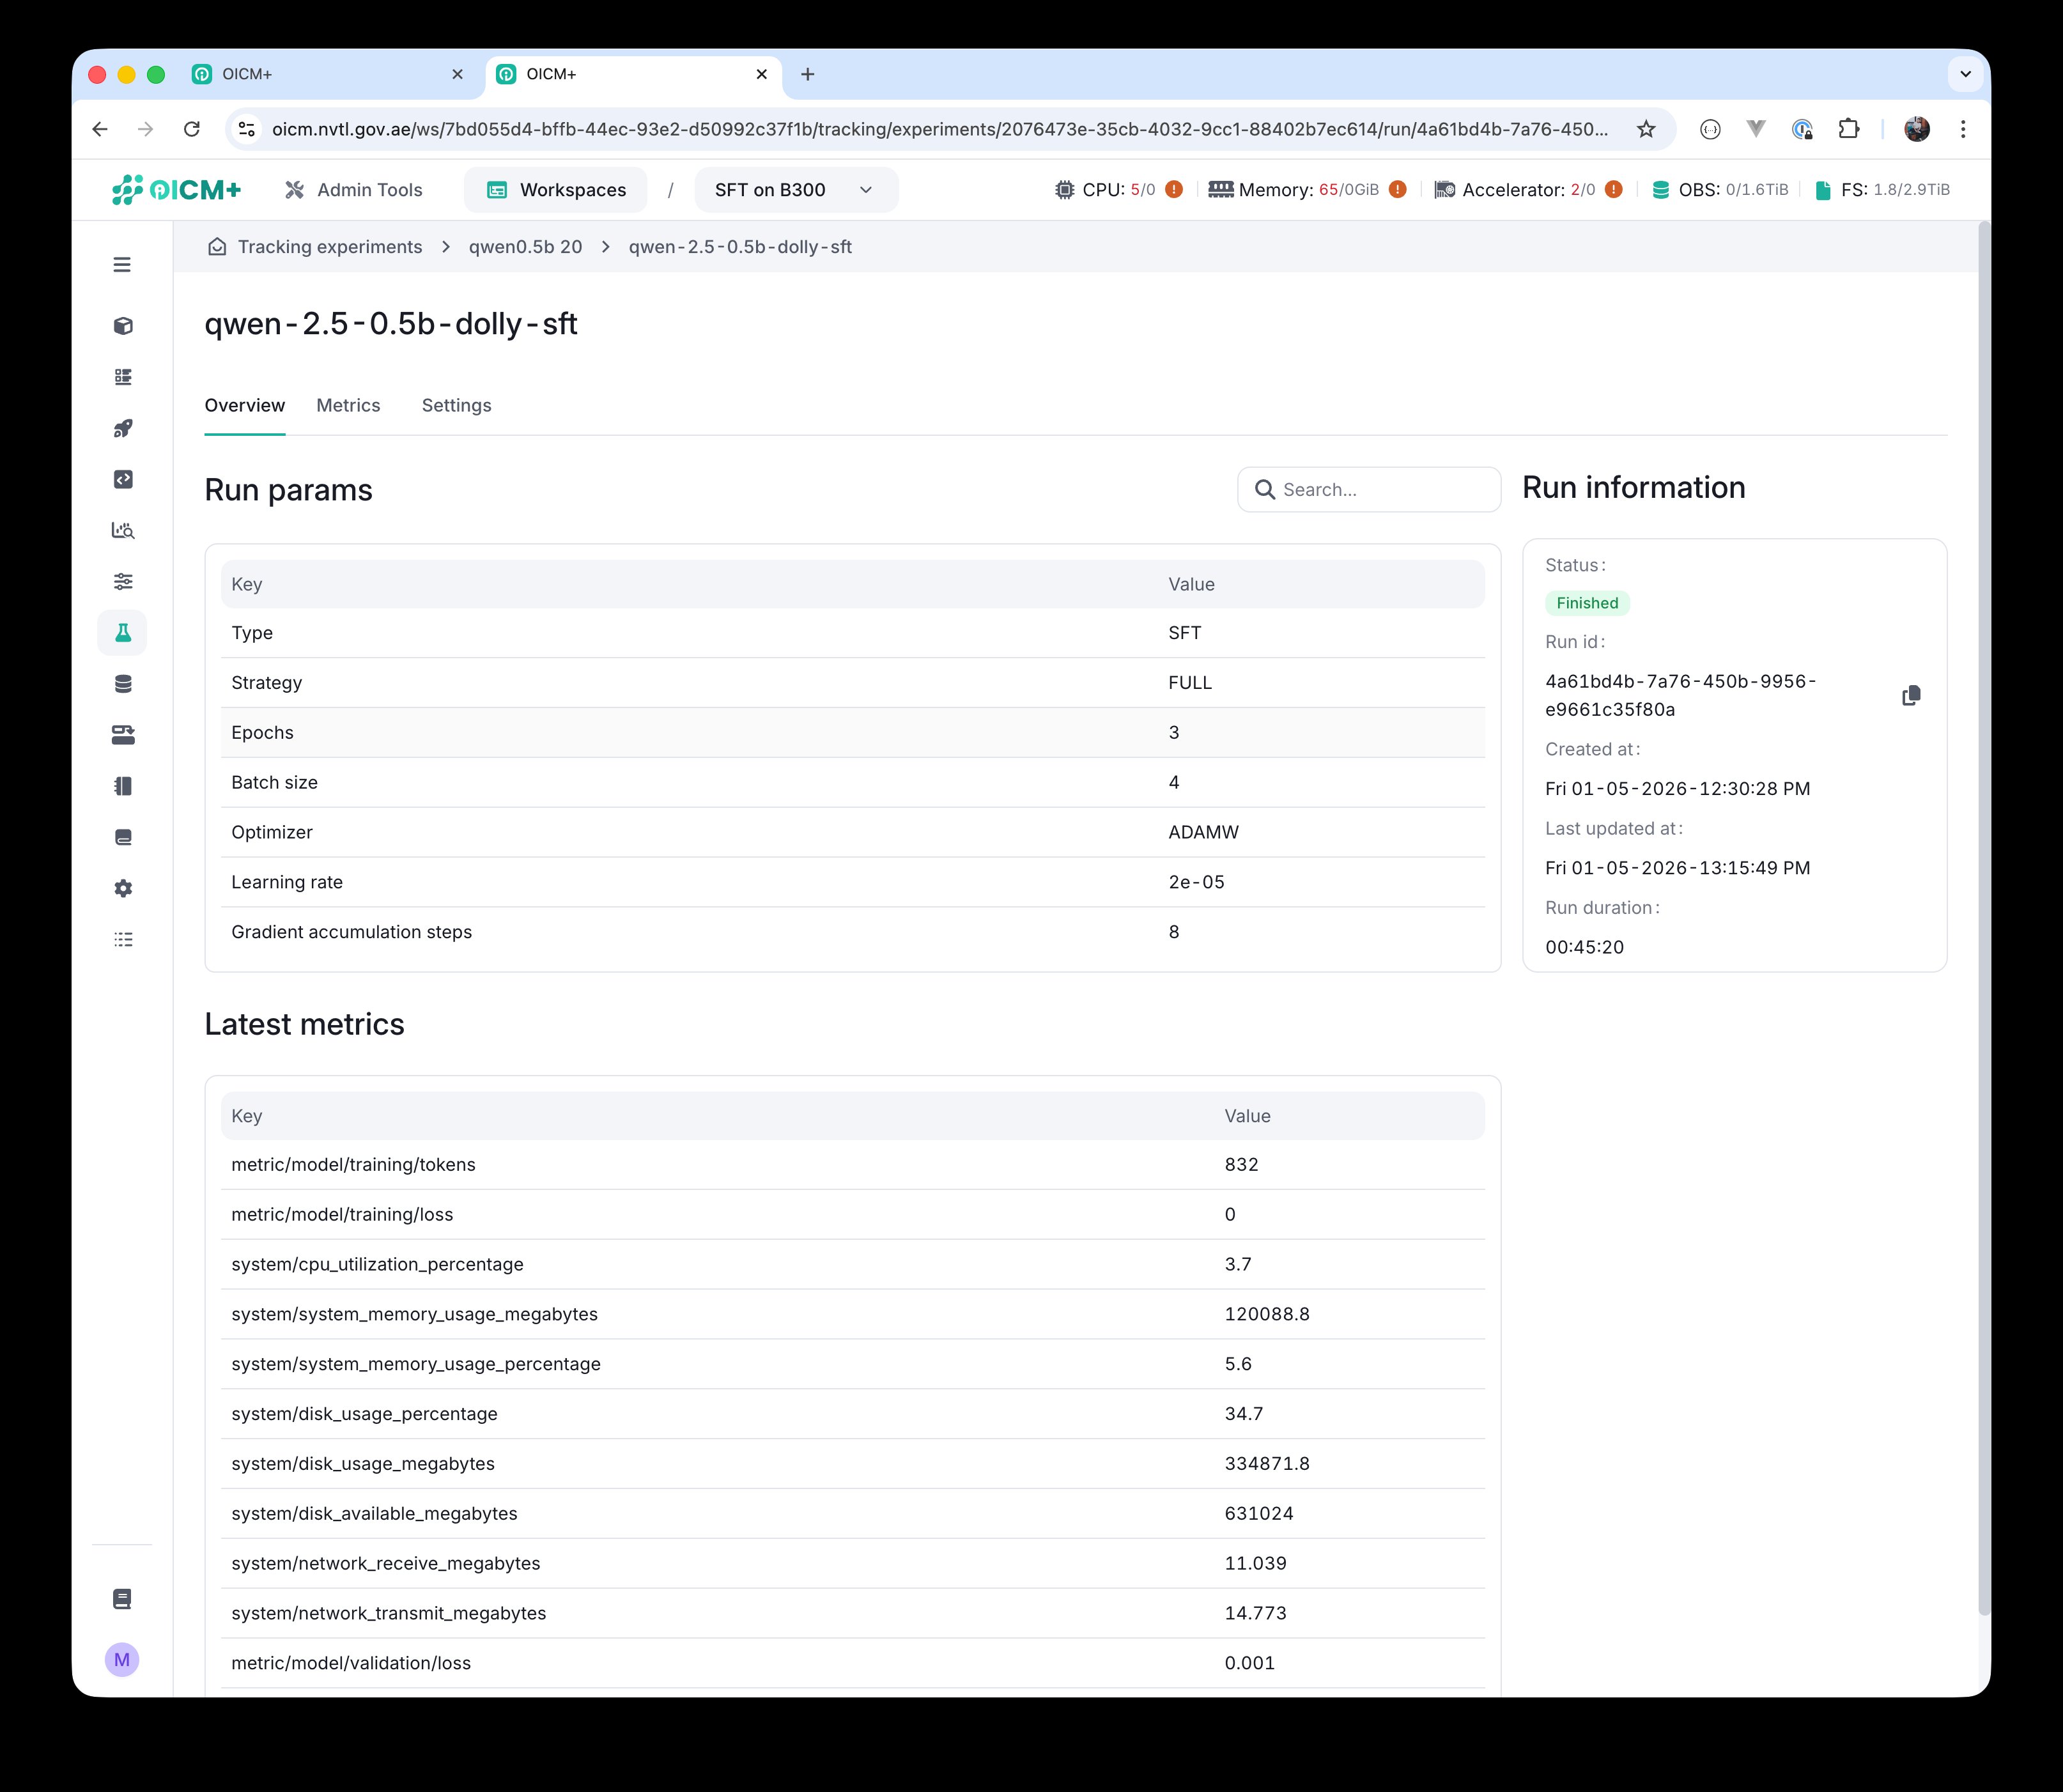Image resolution: width=2063 pixels, height=1792 pixels.
Task: Switch to the Metrics tab
Action: [x=348, y=405]
